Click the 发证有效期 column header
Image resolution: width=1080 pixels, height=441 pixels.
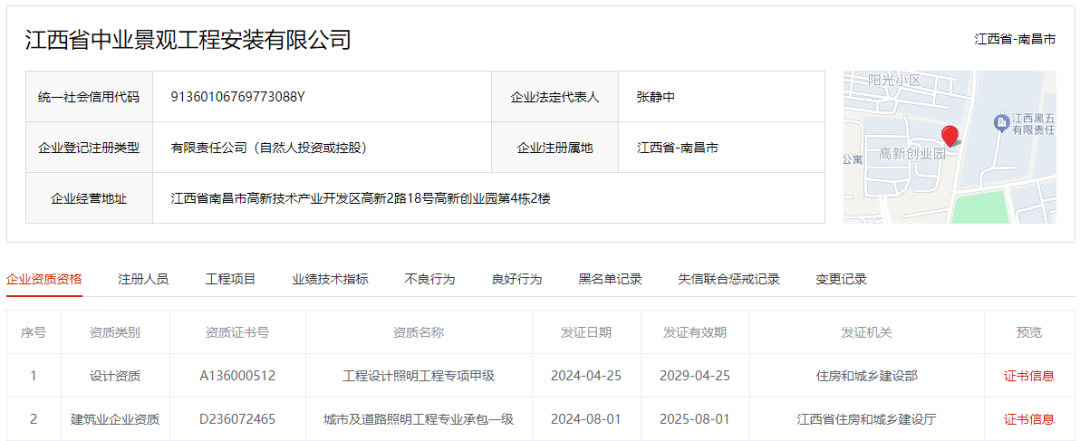tap(695, 332)
